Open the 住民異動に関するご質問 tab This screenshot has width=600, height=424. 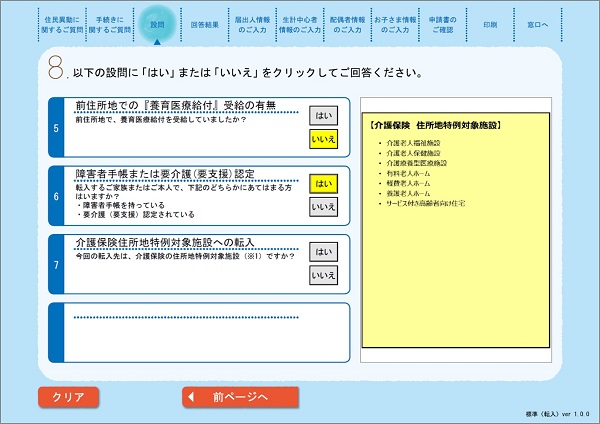[x=62, y=24]
